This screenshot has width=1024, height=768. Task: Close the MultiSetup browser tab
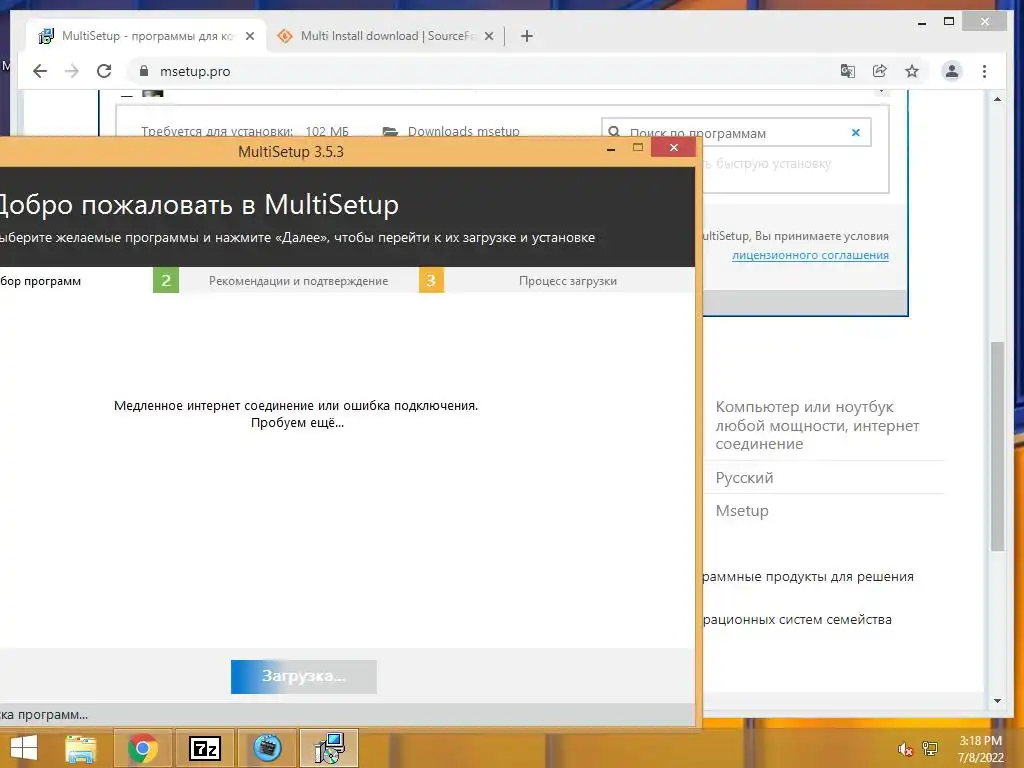coord(249,36)
